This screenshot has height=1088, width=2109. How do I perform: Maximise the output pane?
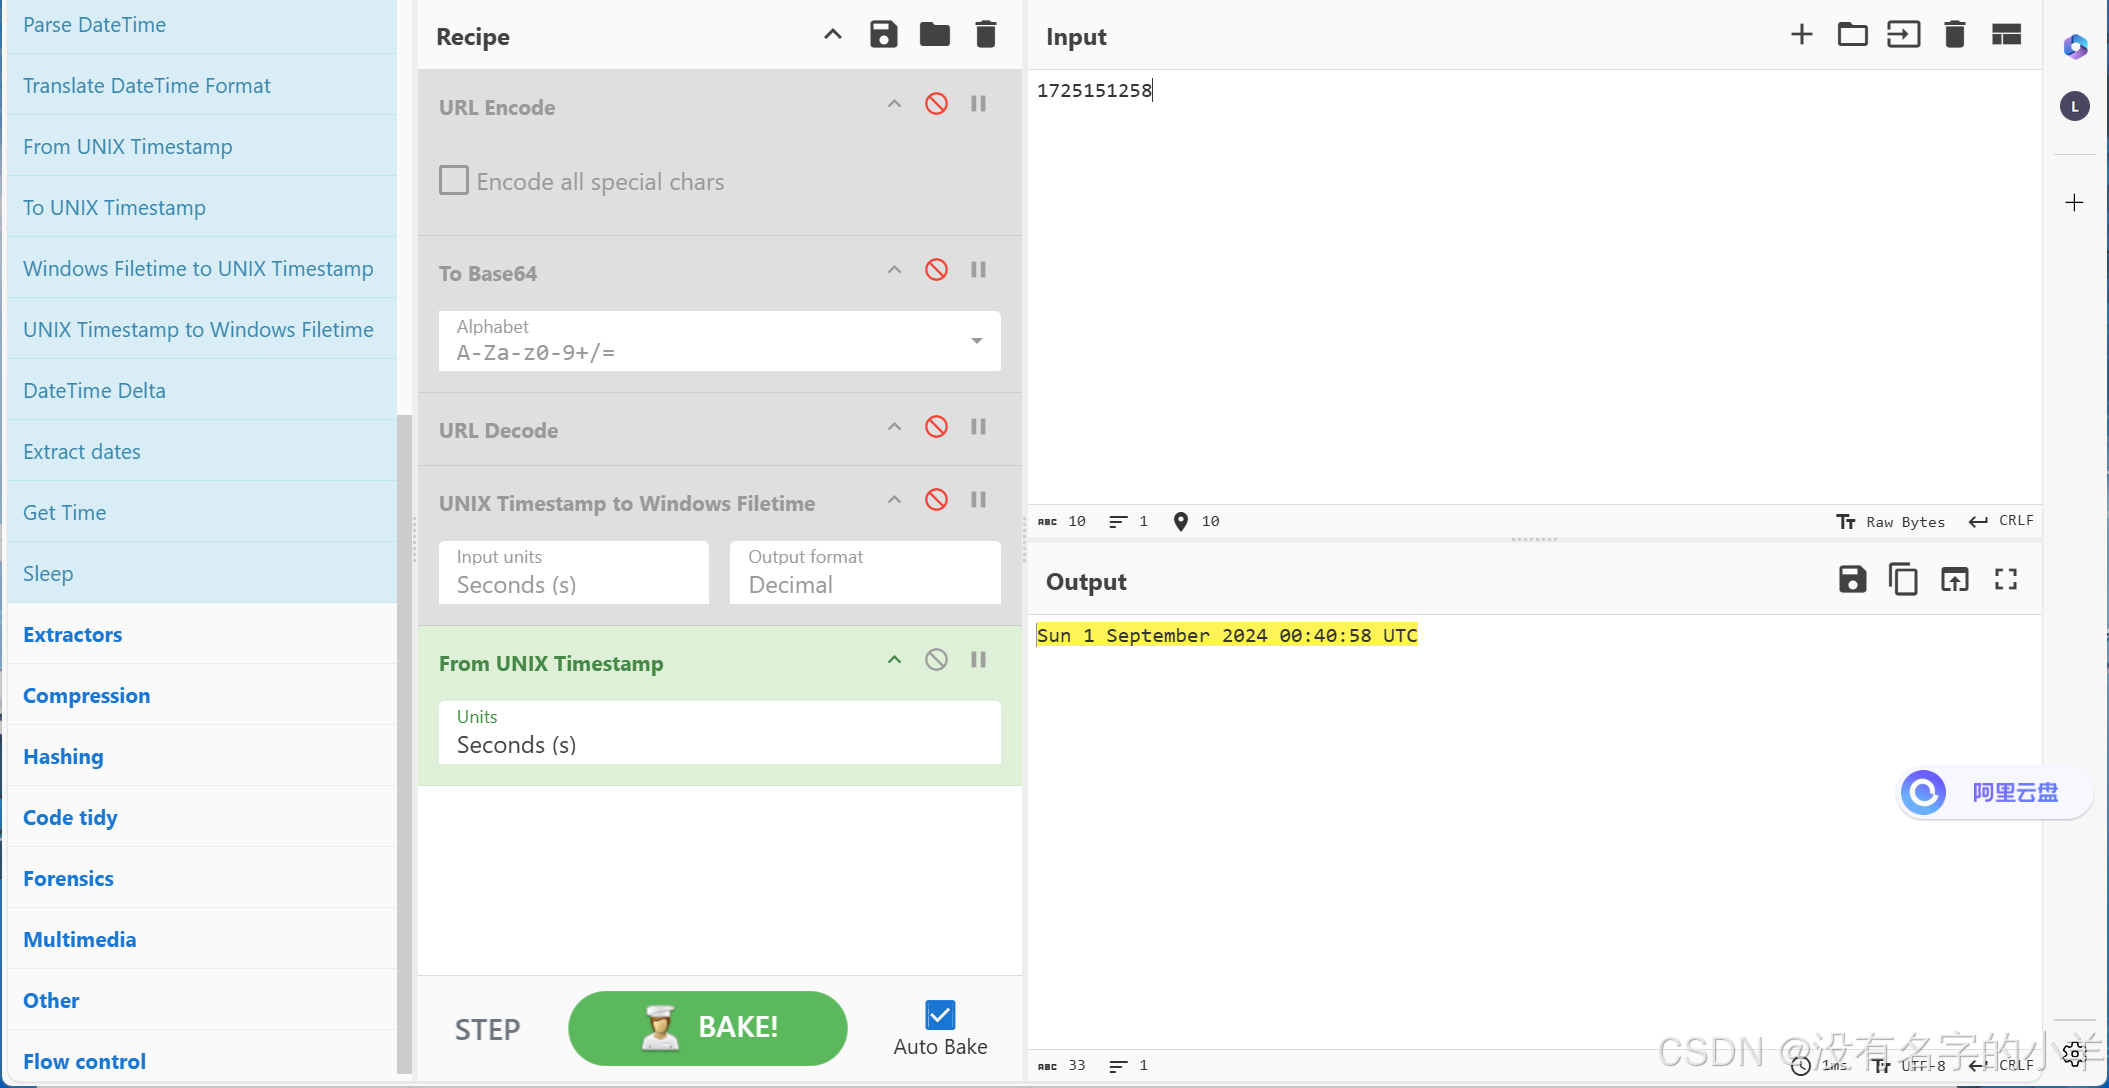(x=2006, y=580)
